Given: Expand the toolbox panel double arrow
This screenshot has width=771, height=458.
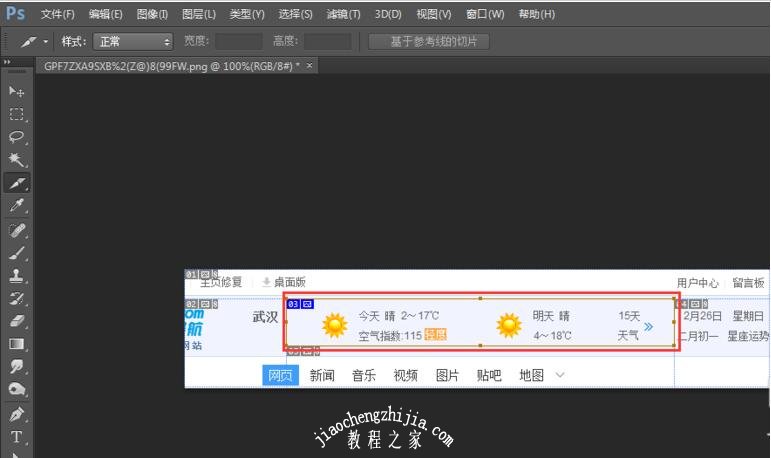Looking at the screenshot, I should (7, 62).
